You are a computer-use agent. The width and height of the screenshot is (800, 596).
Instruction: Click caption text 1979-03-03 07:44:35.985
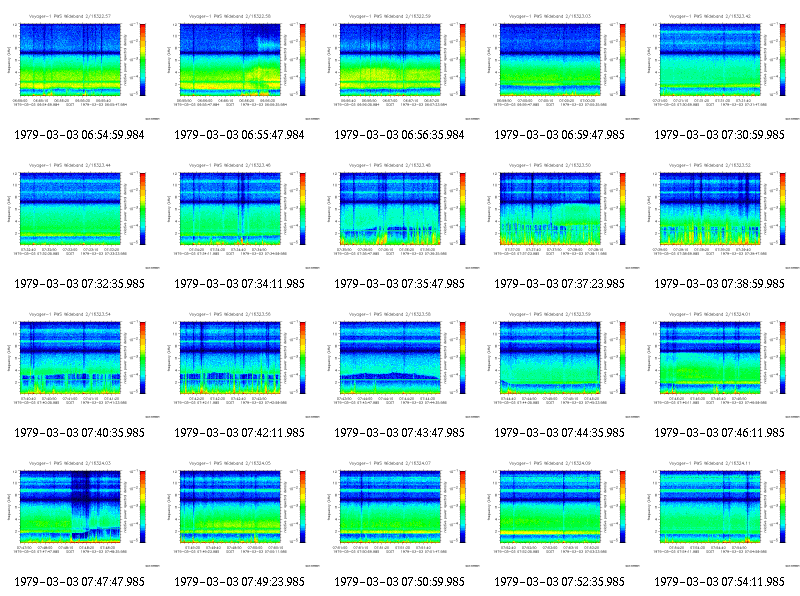[x=559, y=433]
